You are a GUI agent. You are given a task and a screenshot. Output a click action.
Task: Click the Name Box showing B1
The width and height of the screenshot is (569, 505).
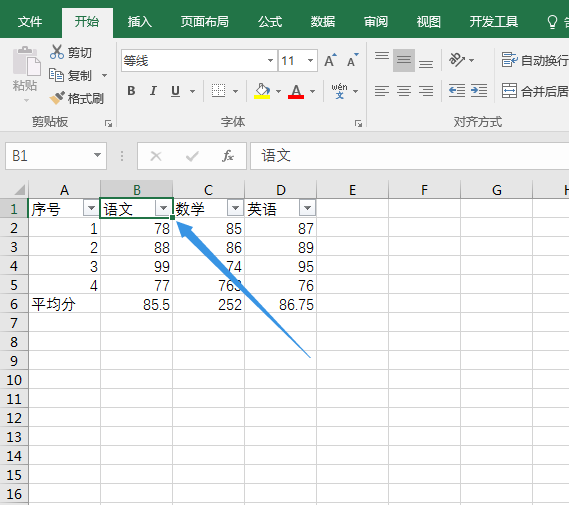[56, 156]
